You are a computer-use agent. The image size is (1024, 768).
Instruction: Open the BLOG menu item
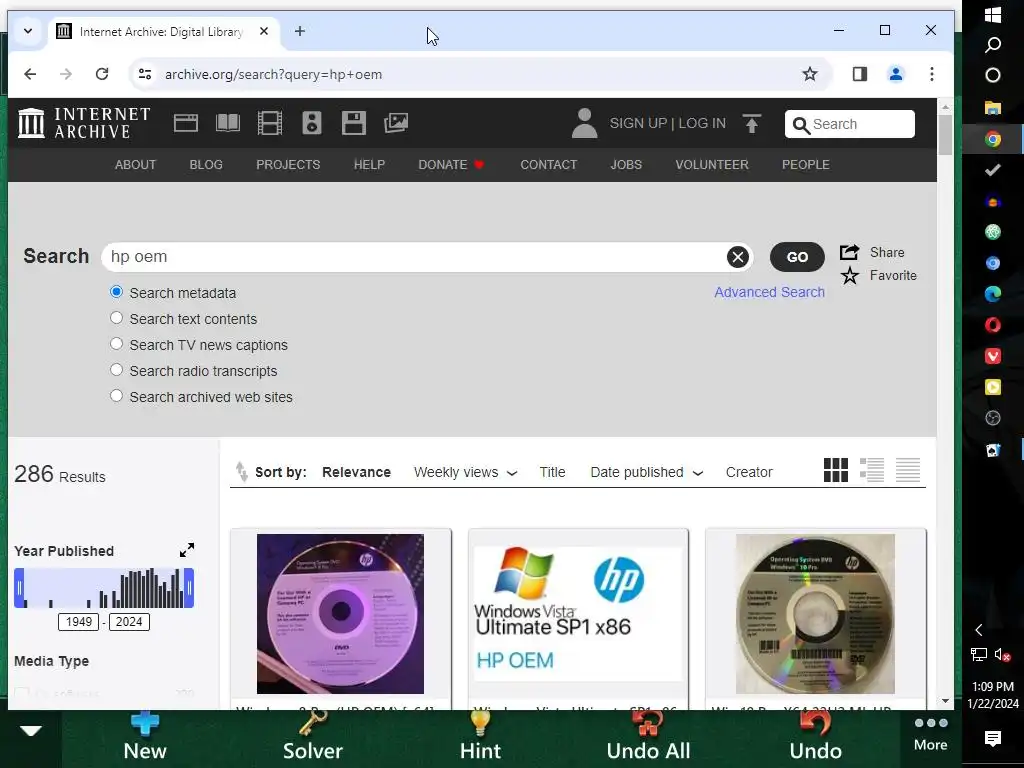206,165
